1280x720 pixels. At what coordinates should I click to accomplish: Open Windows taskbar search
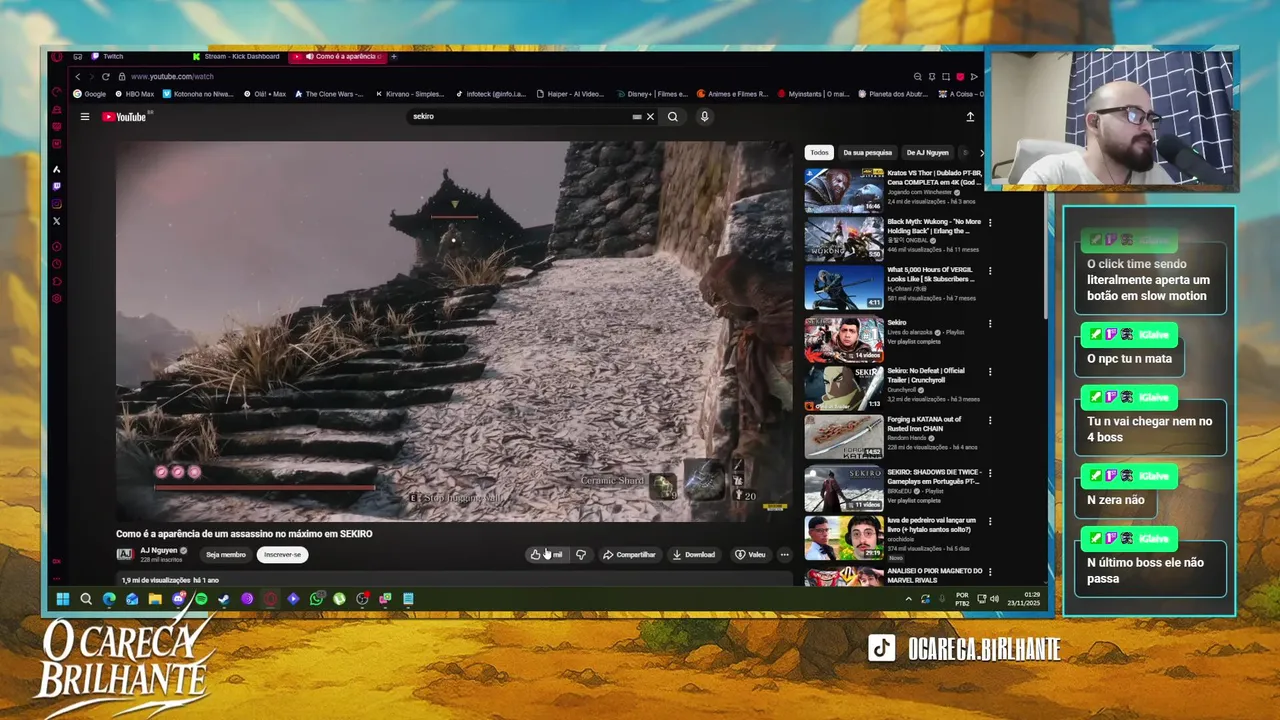pyautogui.click(x=86, y=600)
